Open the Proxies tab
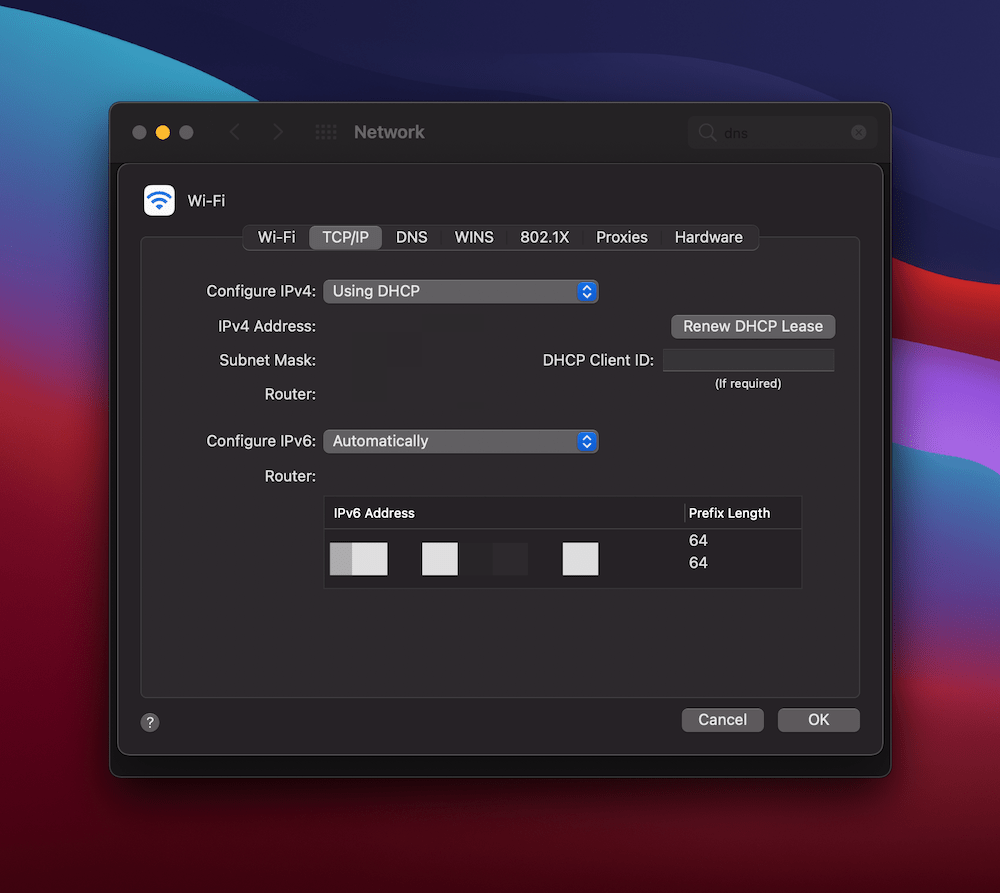The height and width of the screenshot is (893, 1000). (x=621, y=237)
